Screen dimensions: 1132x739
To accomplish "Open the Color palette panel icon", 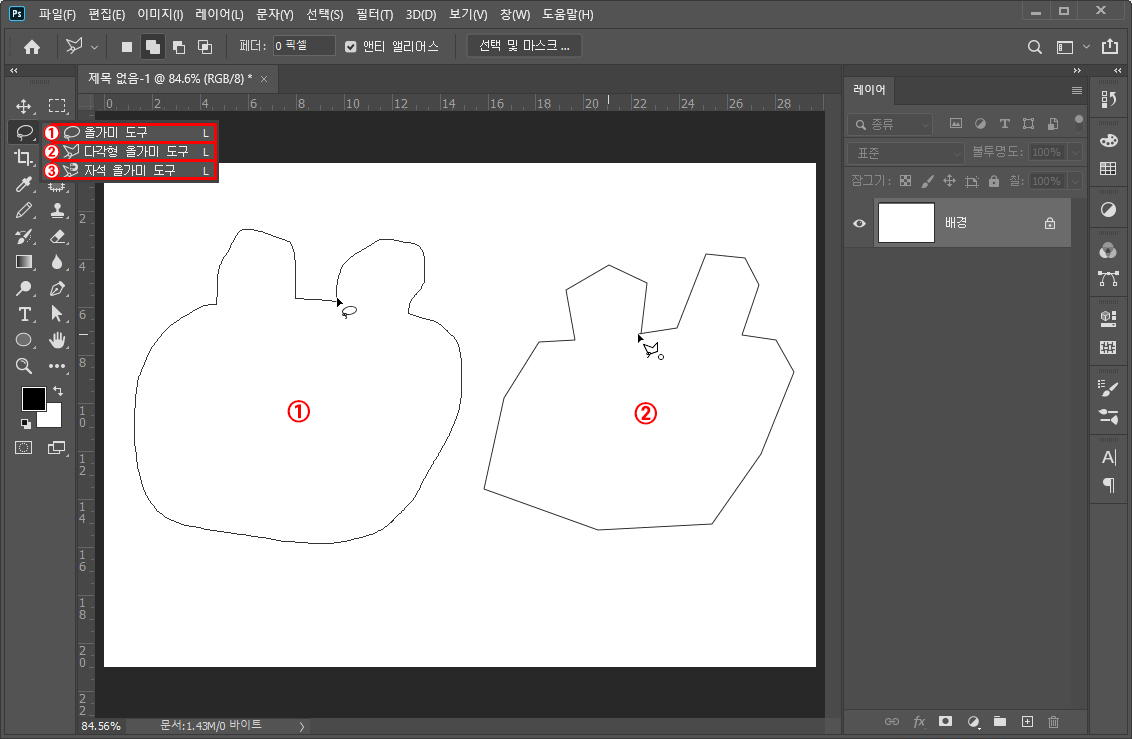I will click(x=1108, y=141).
